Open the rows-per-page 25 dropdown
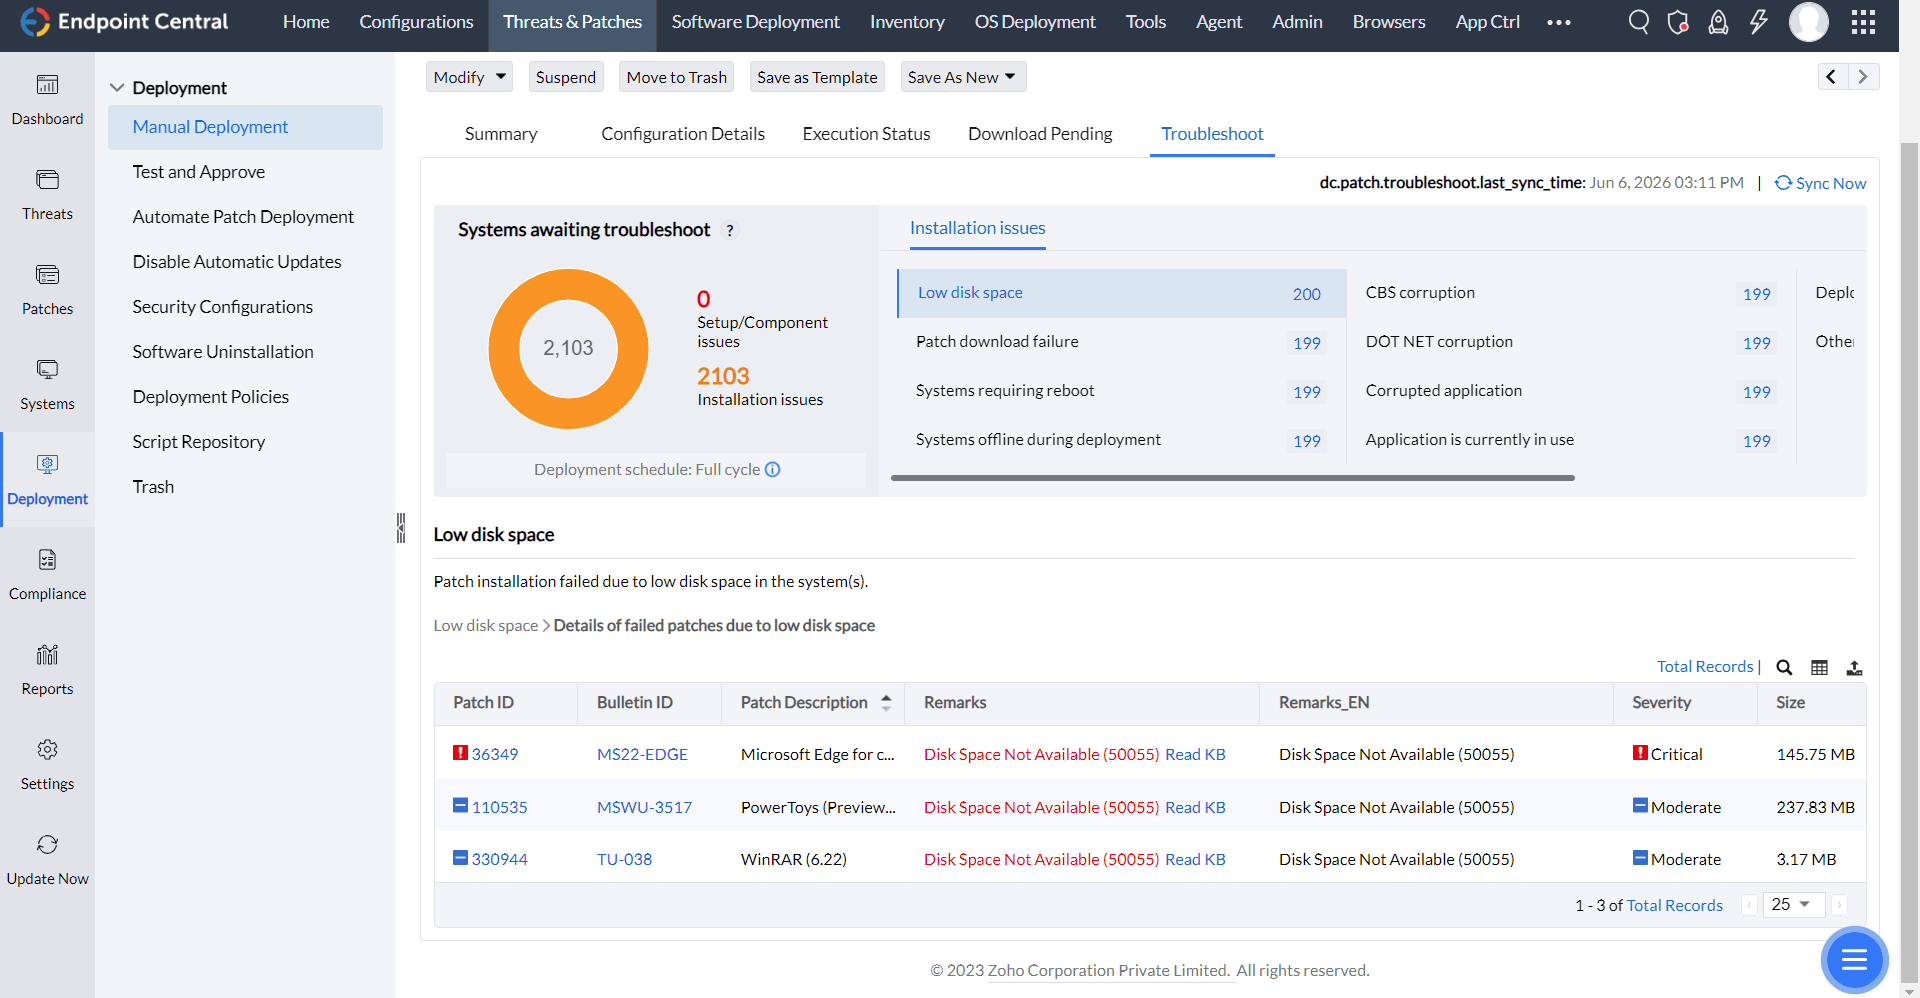This screenshot has height=998, width=1920. click(1793, 904)
